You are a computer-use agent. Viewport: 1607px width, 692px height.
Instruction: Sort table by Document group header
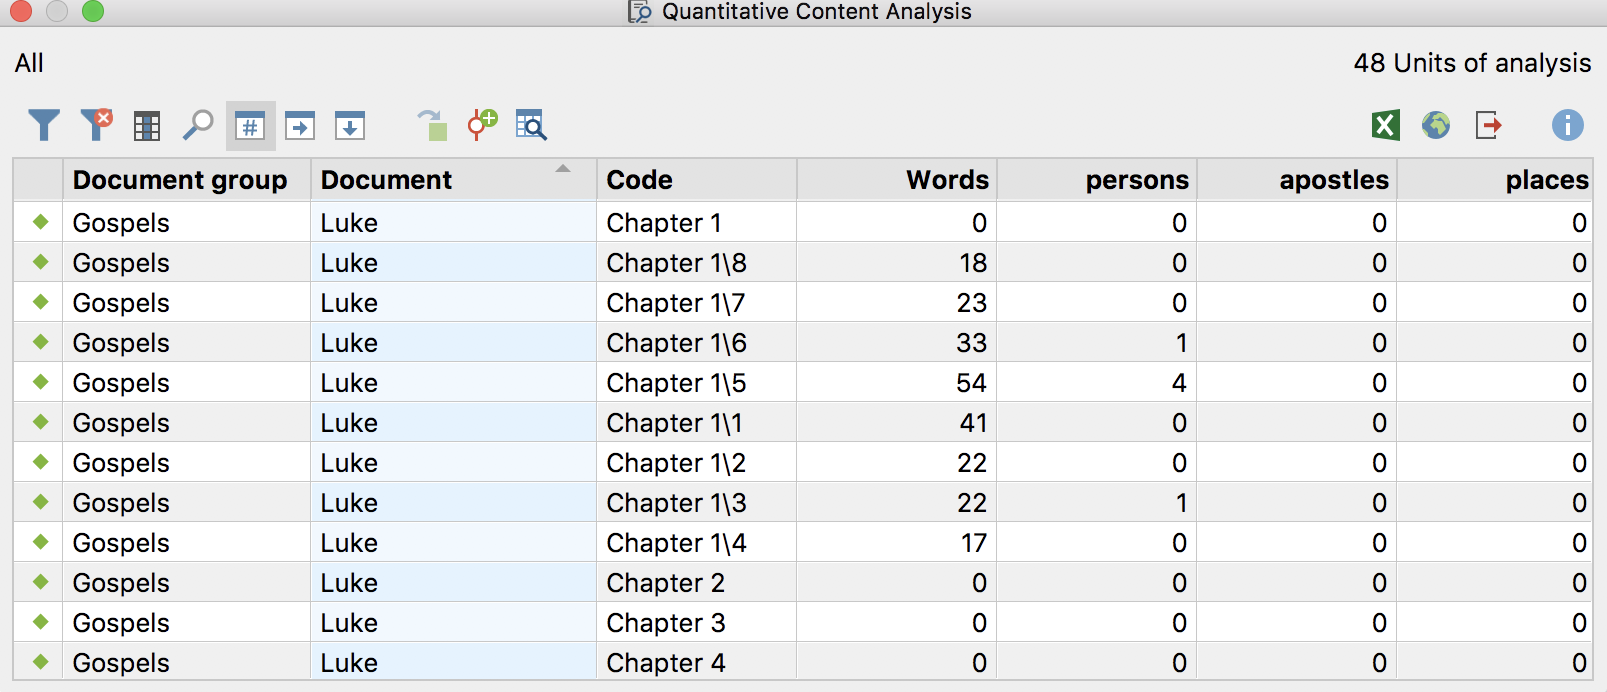[180, 180]
